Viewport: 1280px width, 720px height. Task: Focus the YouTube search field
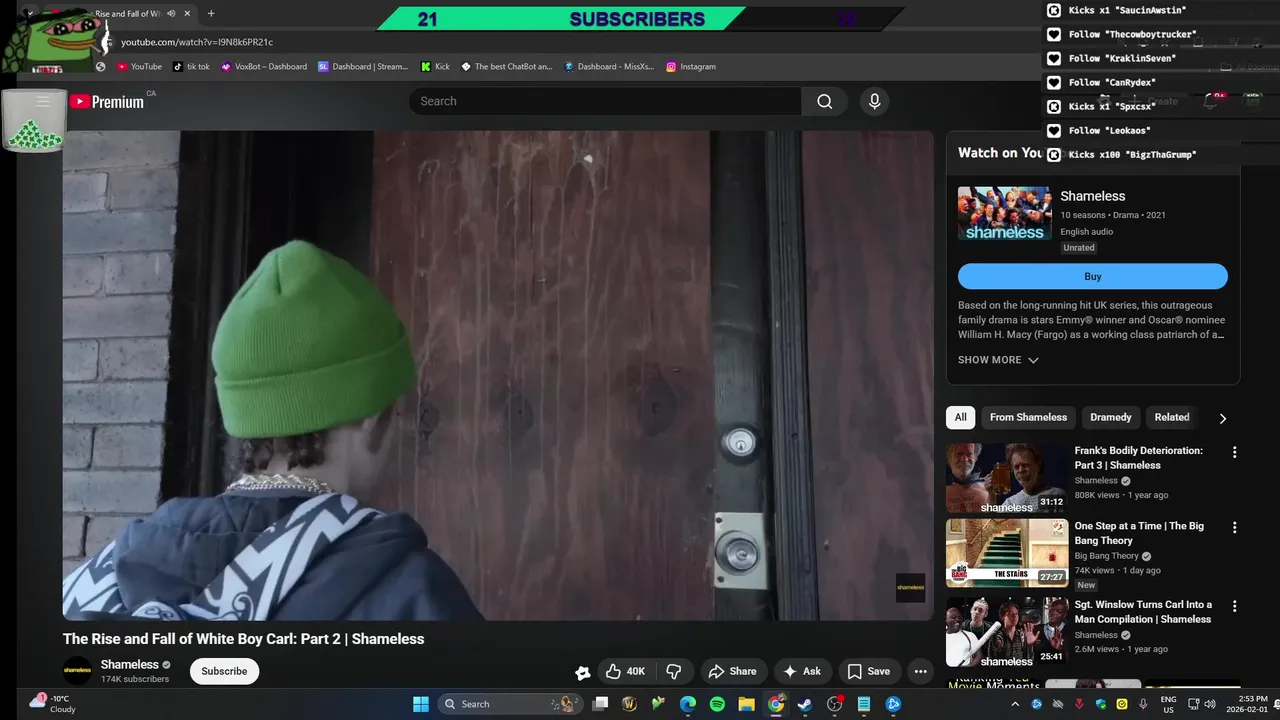coord(605,101)
